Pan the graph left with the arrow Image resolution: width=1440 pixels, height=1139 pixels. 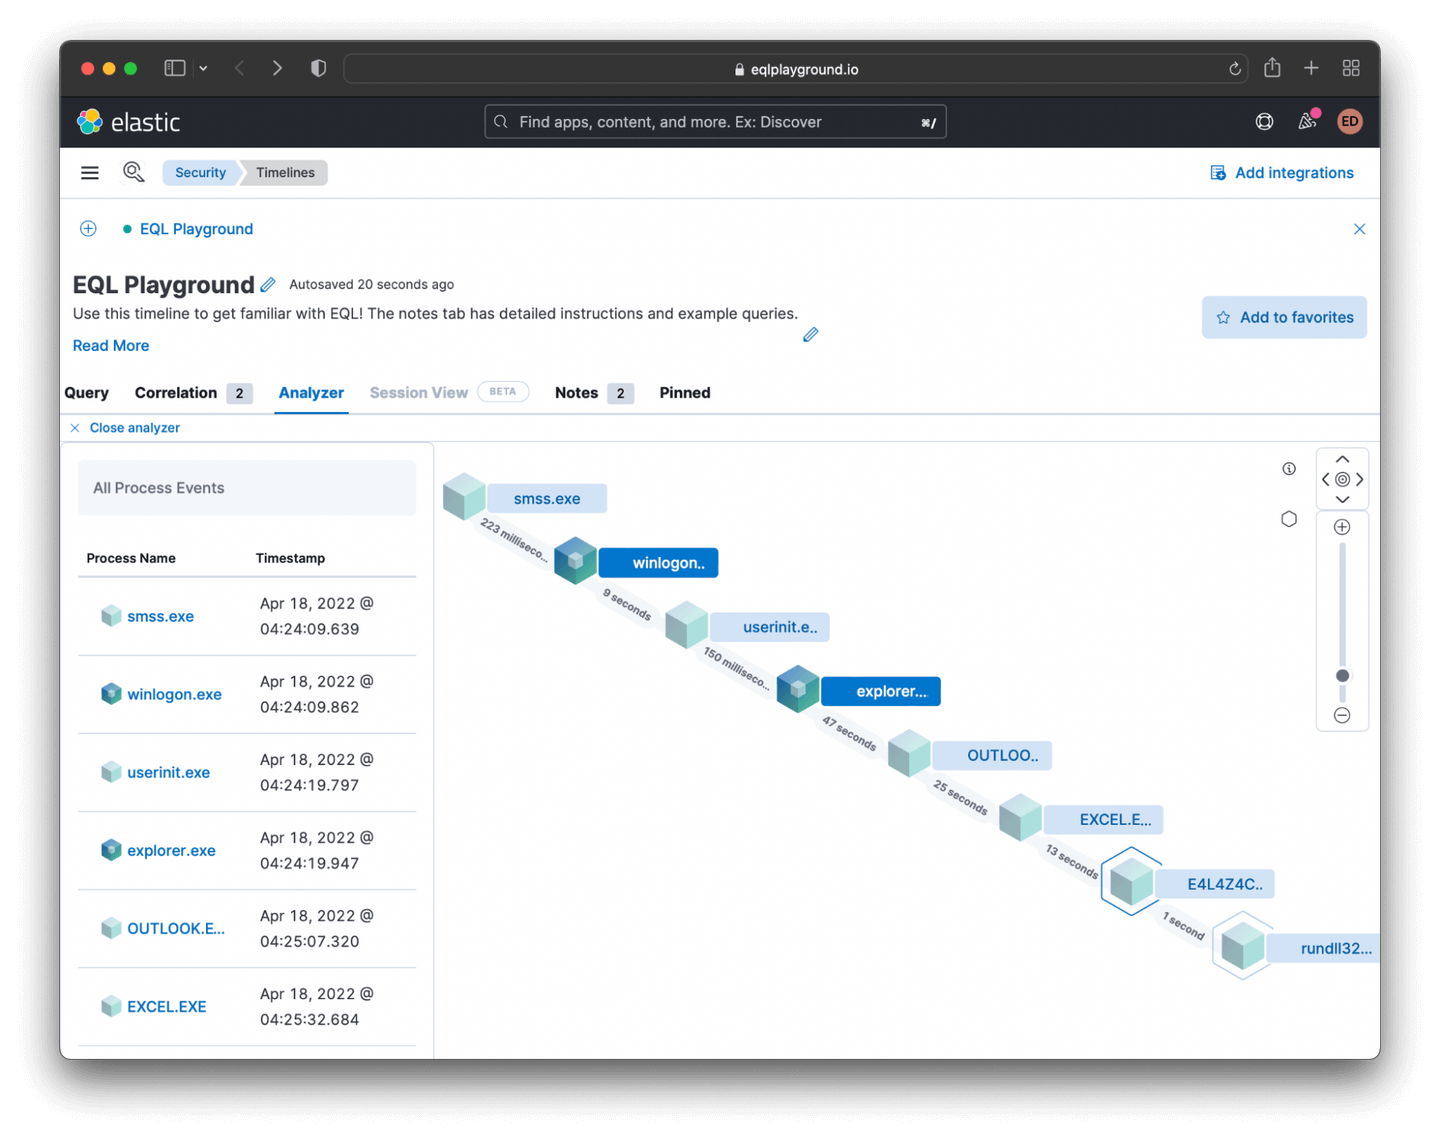[1326, 480]
